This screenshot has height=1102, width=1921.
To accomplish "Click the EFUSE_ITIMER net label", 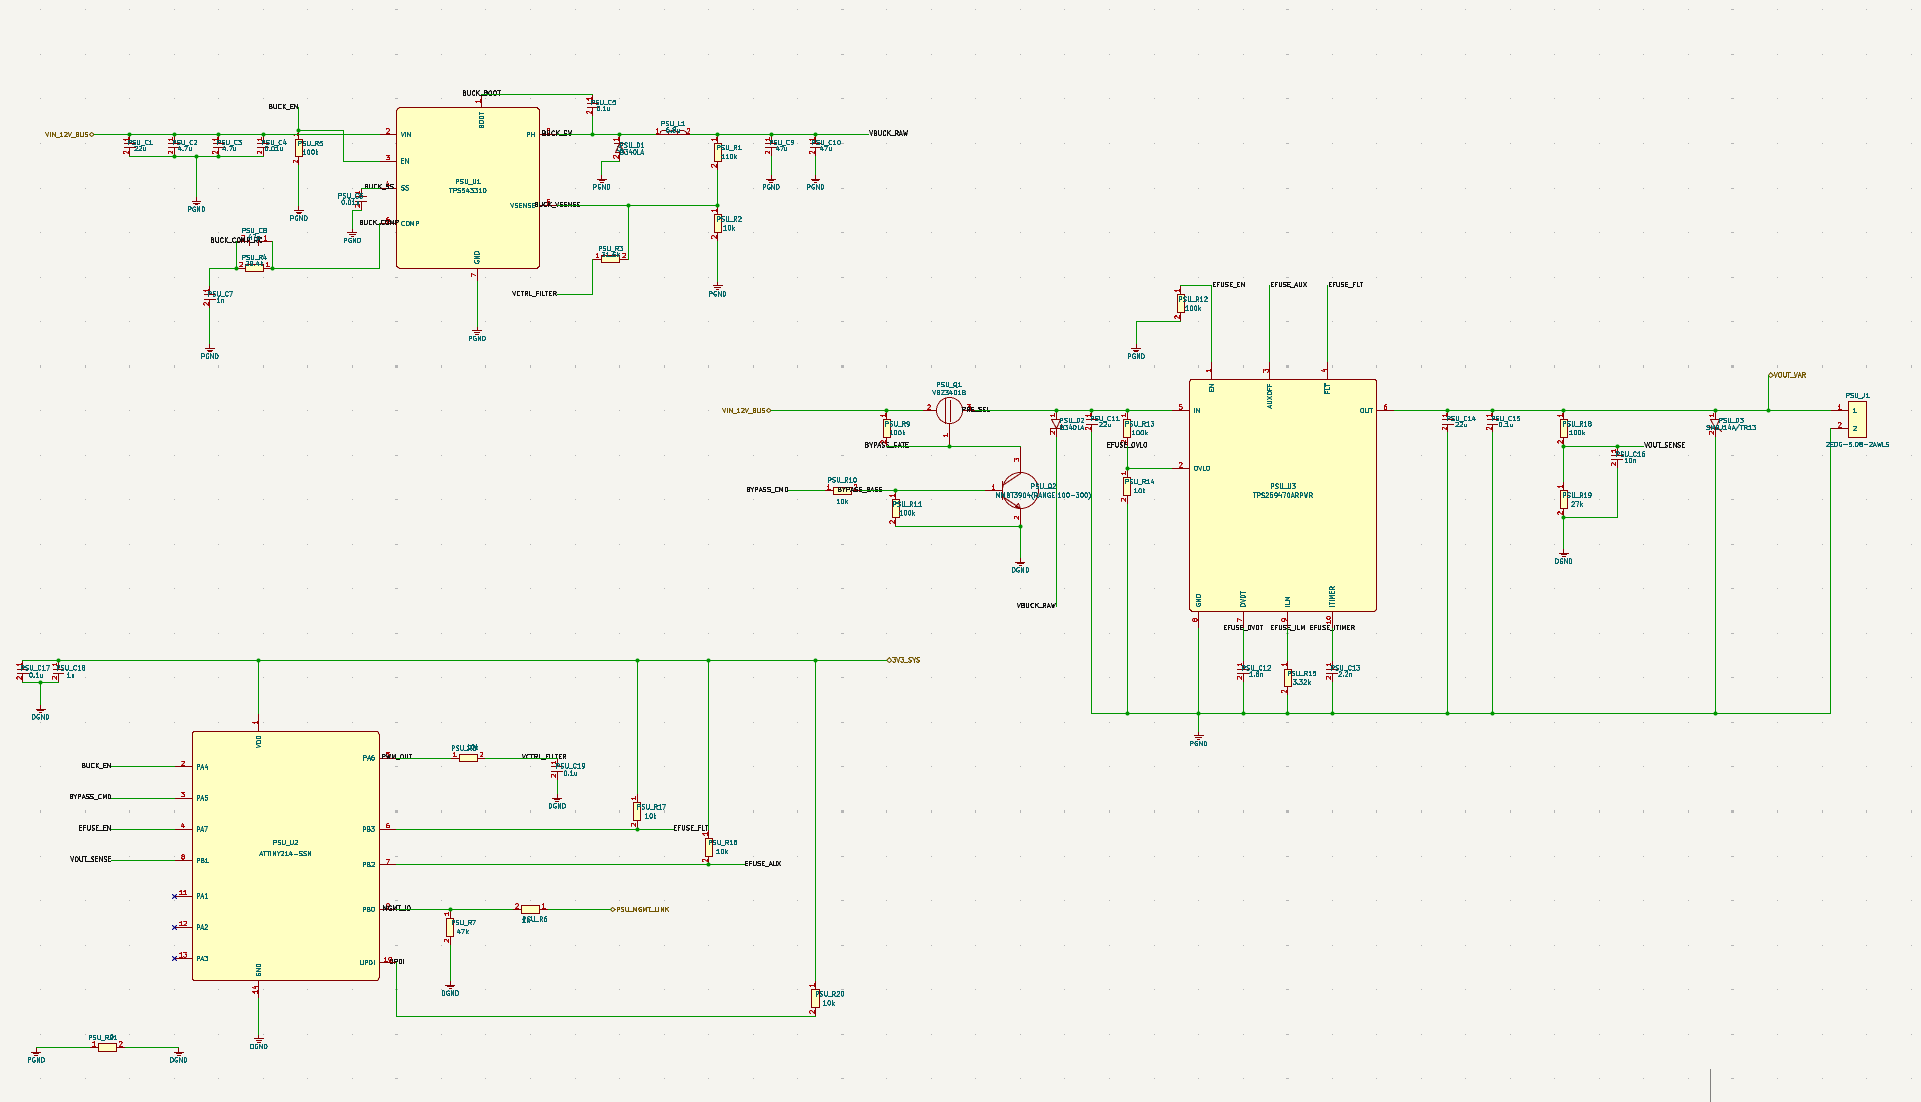I will click(x=1332, y=628).
